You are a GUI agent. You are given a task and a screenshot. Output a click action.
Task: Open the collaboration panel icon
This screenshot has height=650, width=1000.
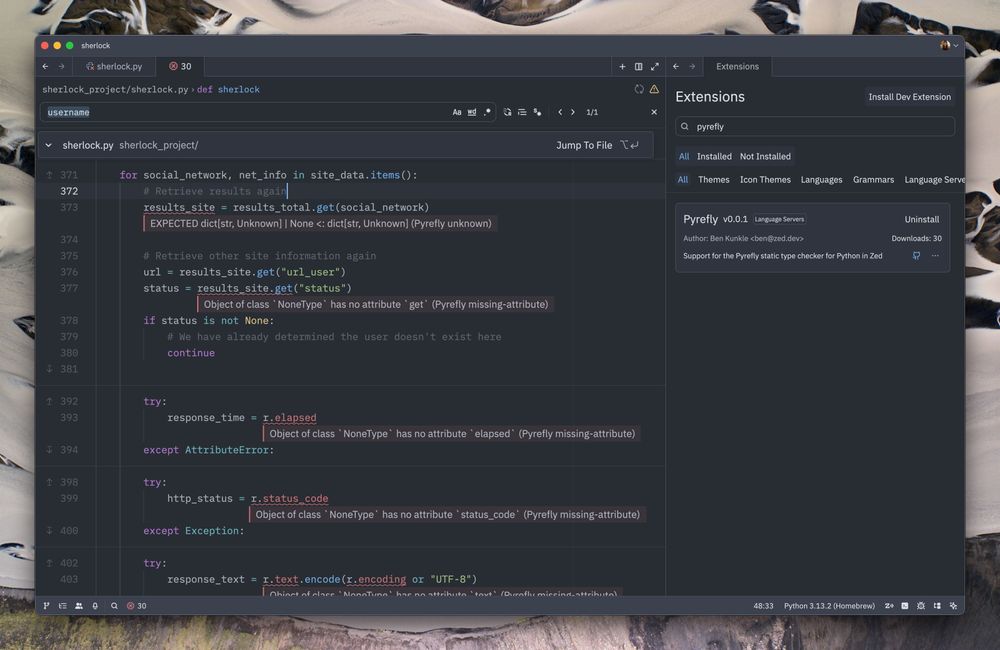78,606
